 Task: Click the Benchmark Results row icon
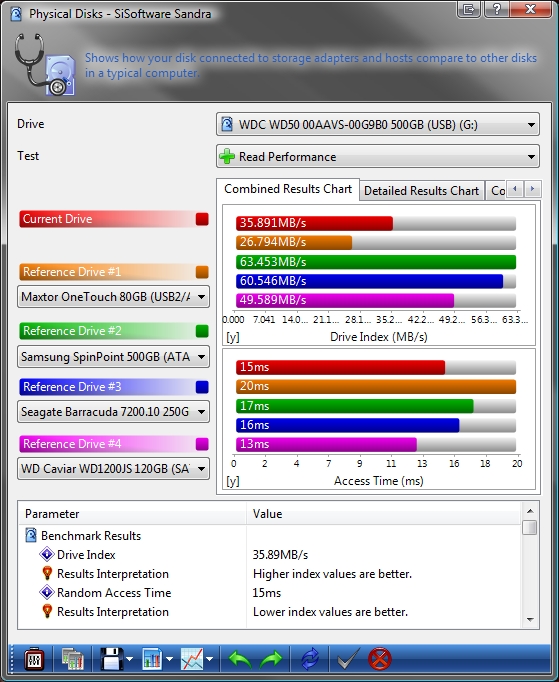[31, 535]
